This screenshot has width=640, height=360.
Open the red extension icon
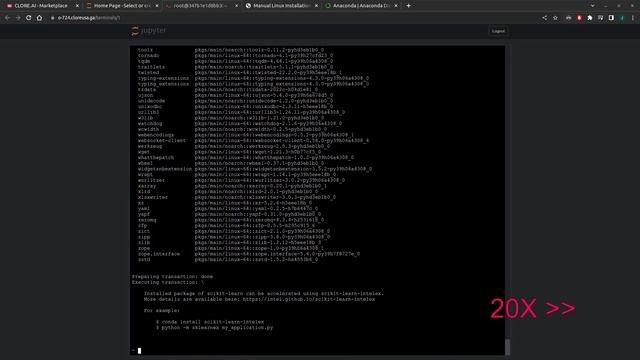click(x=579, y=18)
